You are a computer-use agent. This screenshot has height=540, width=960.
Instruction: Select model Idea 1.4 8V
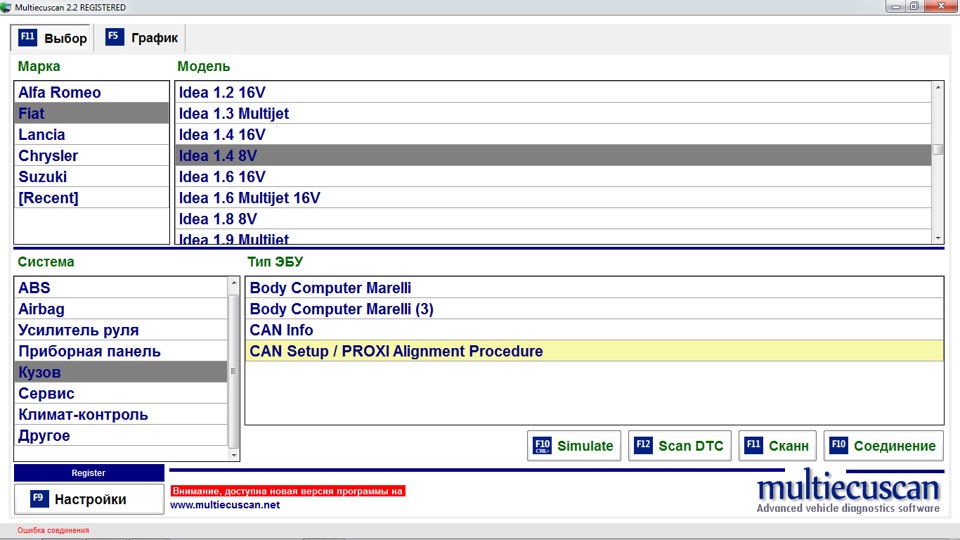click(x=553, y=156)
